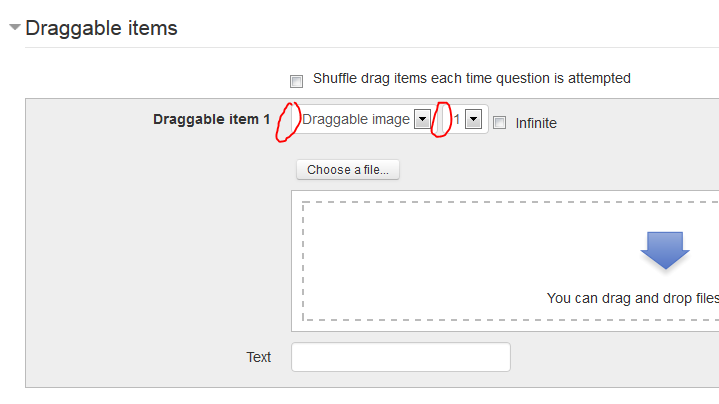Image resolution: width=719 pixels, height=404 pixels.
Task: Click the Infinite label
Action: [x=536, y=123]
